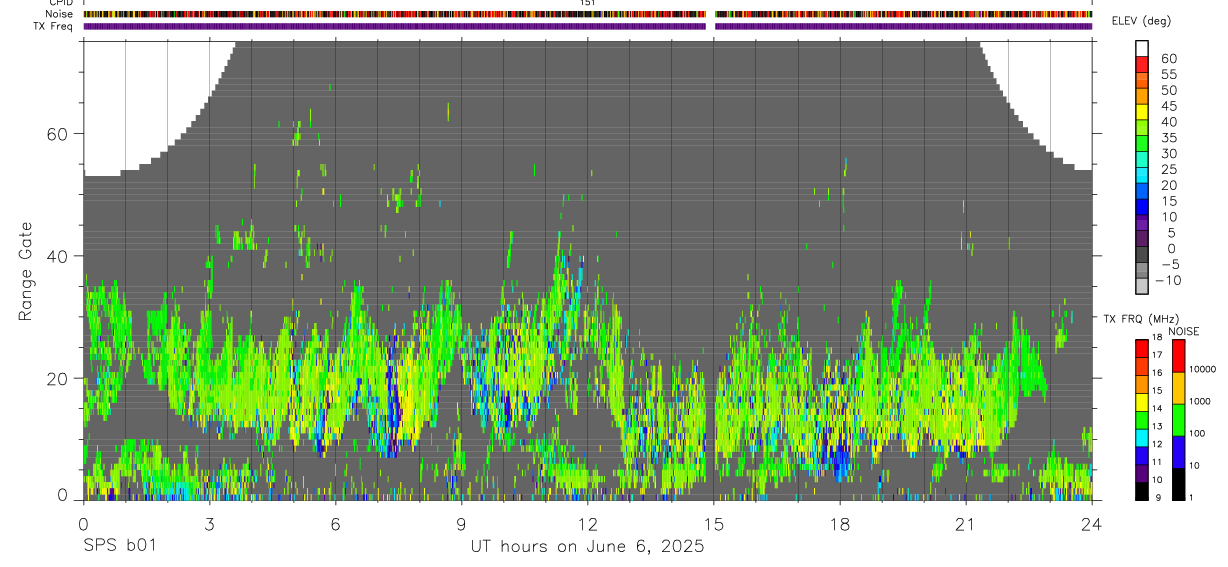This screenshot has height=567, width=1228.
Task: Click the 'ELEV (deg)' colorbar title
Action: (x=1141, y=21)
